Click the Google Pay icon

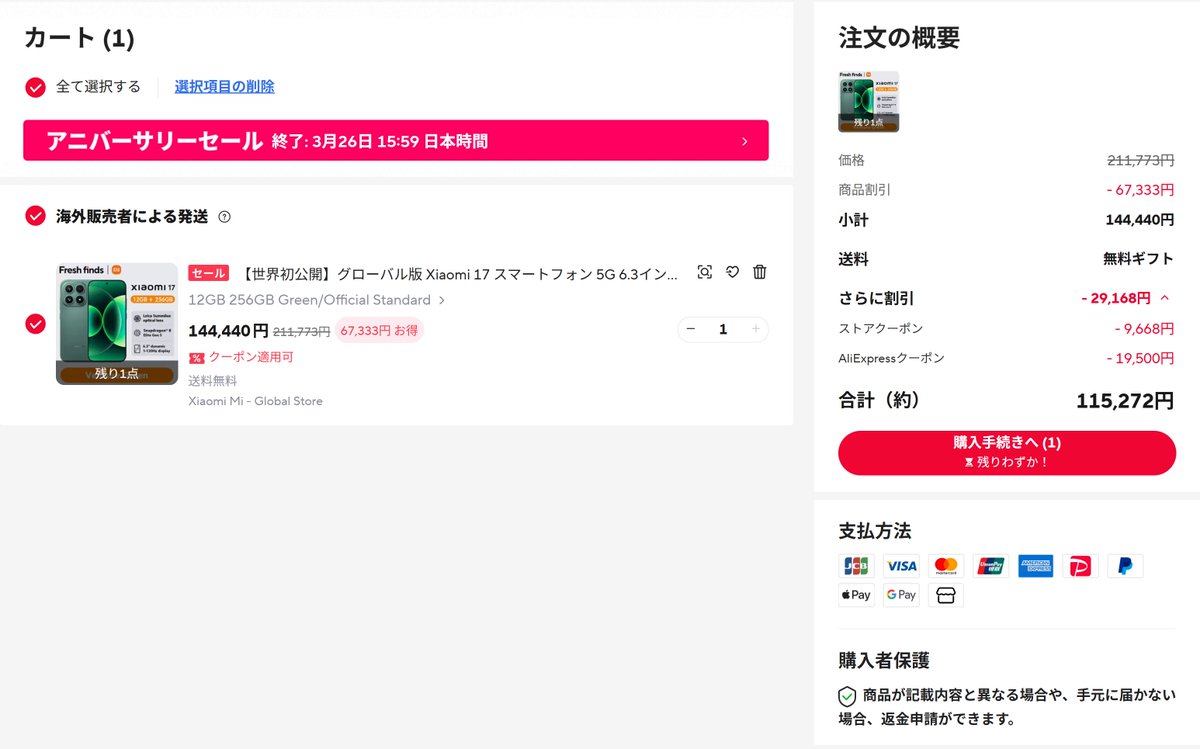click(901, 594)
